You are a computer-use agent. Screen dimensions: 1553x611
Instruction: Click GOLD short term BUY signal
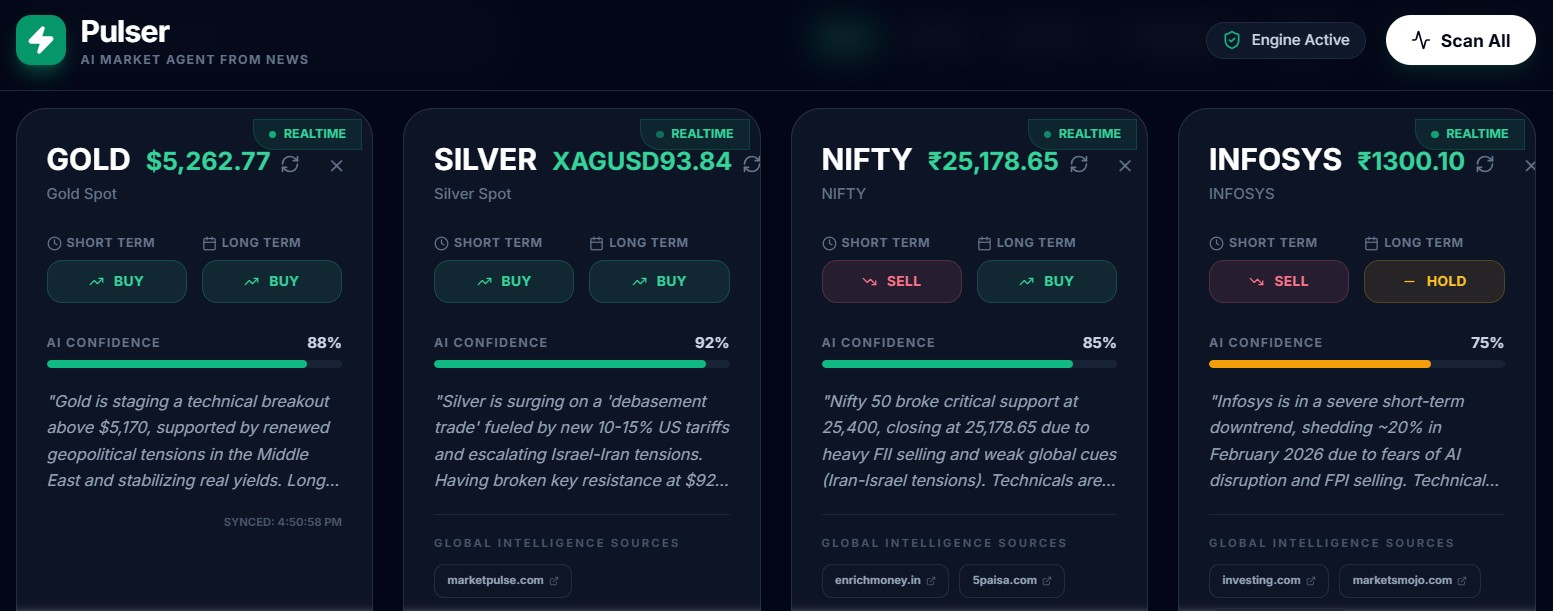point(117,281)
